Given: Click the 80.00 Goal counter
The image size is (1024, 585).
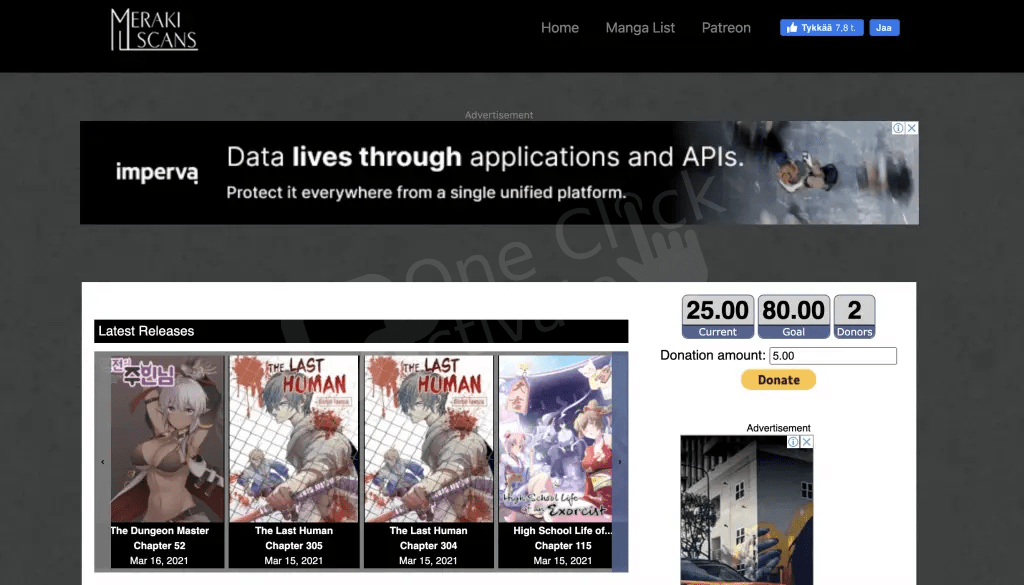Looking at the screenshot, I should coord(793,317).
